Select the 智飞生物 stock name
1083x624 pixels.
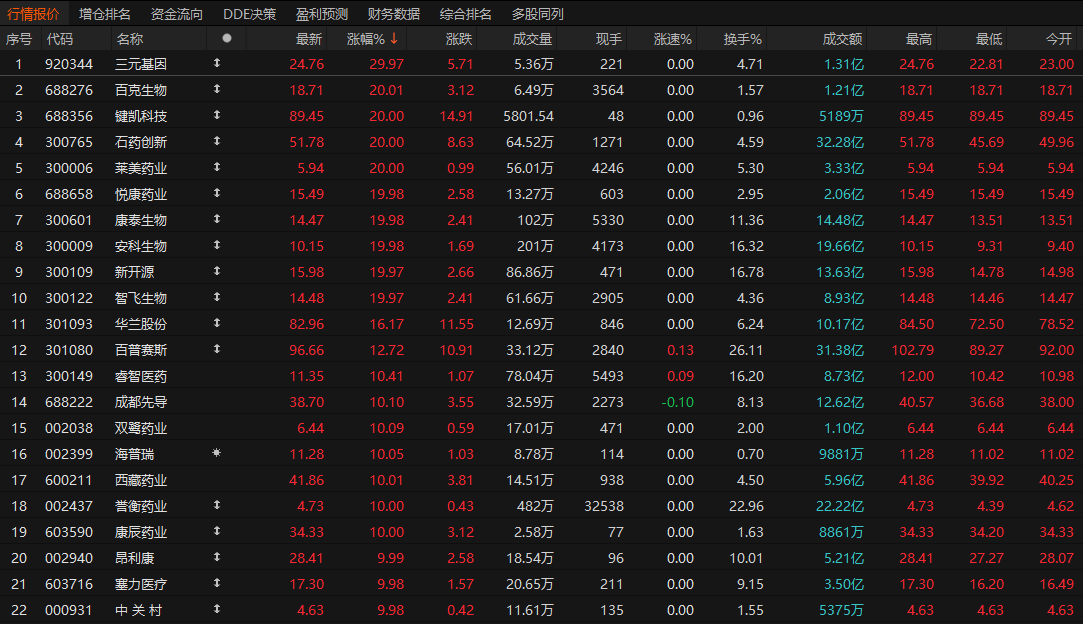tap(141, 299)
